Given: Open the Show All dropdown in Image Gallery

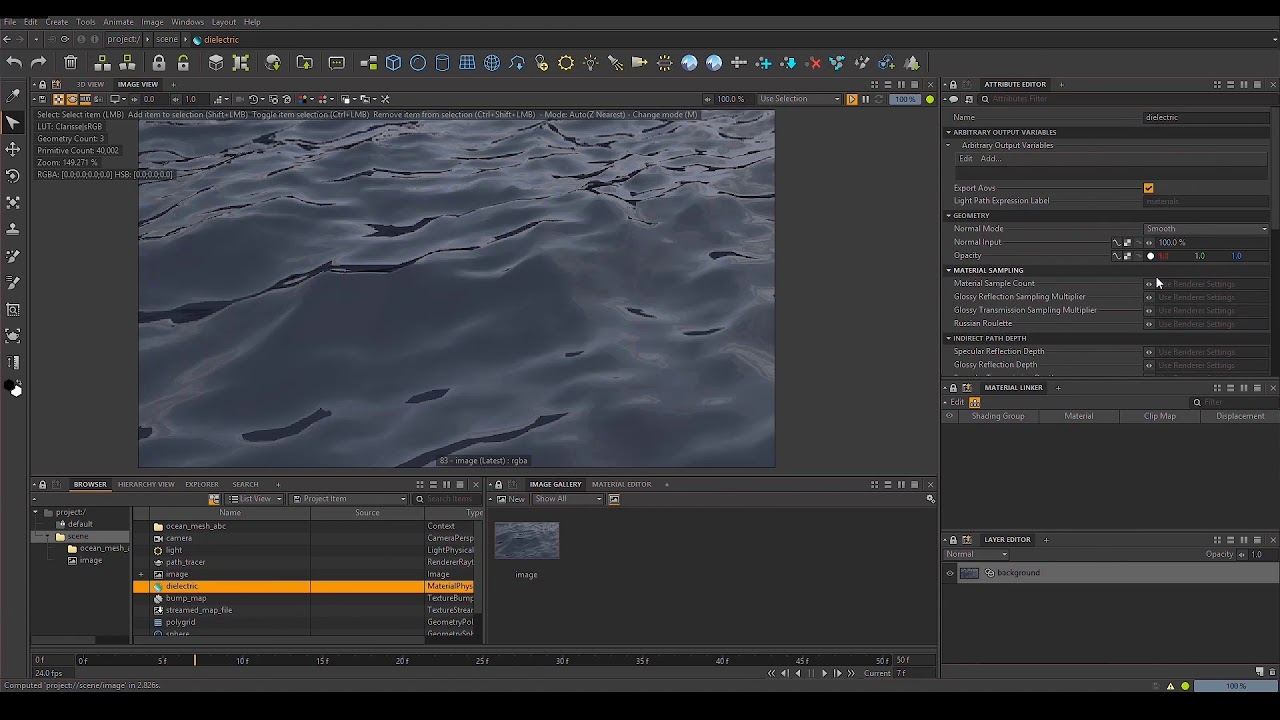Looking at the screenshot, I should [x=568, y=499].
